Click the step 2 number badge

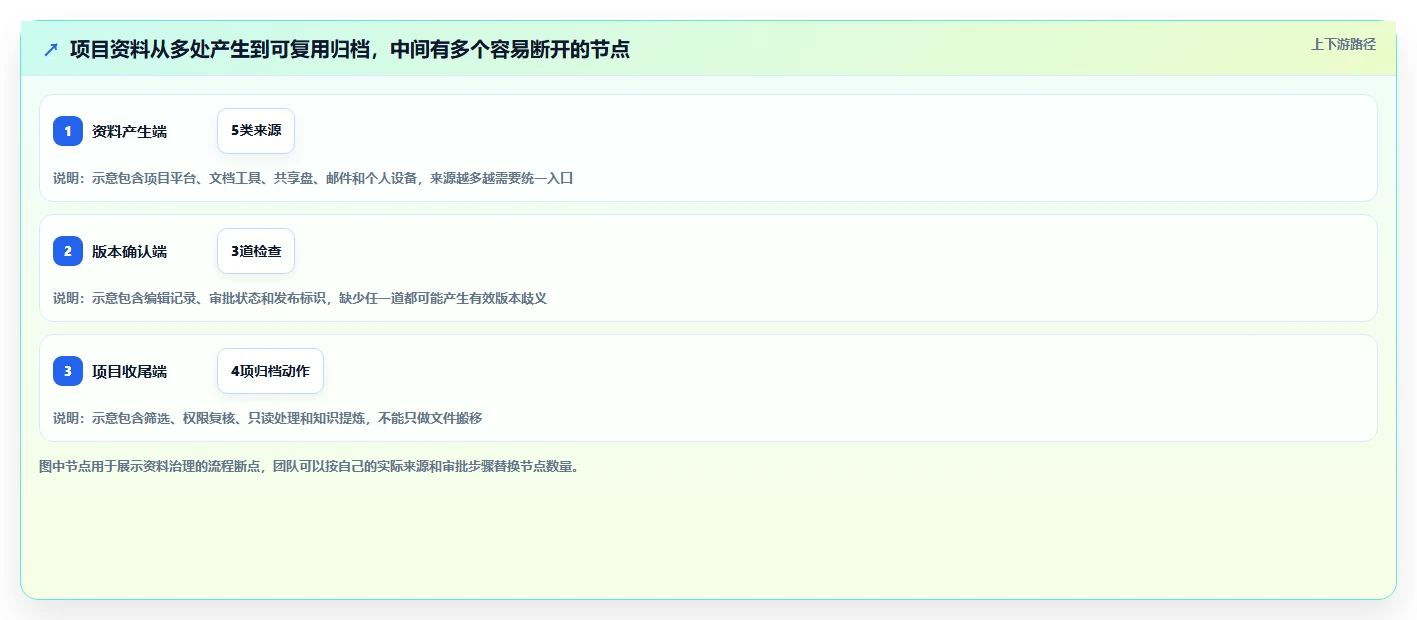pos(68,251)
